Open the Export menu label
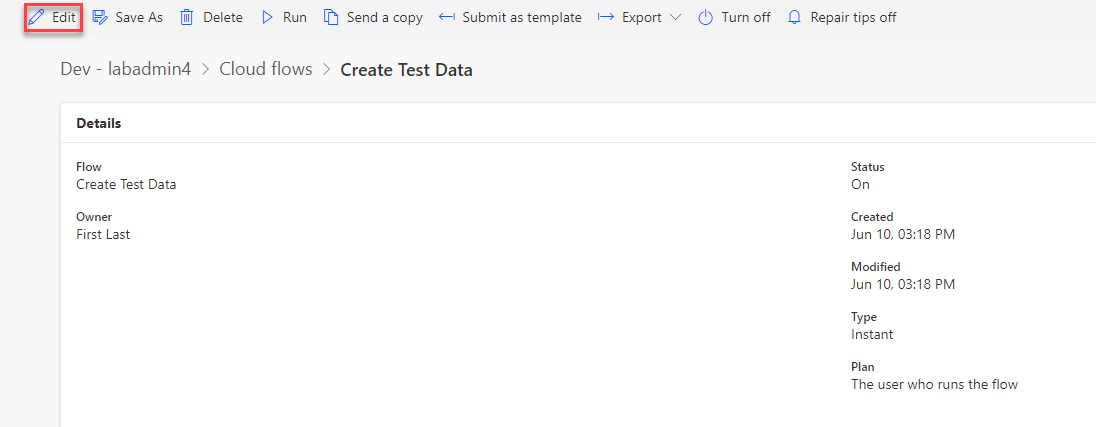The image size is (1096, 427). [641, 17]
